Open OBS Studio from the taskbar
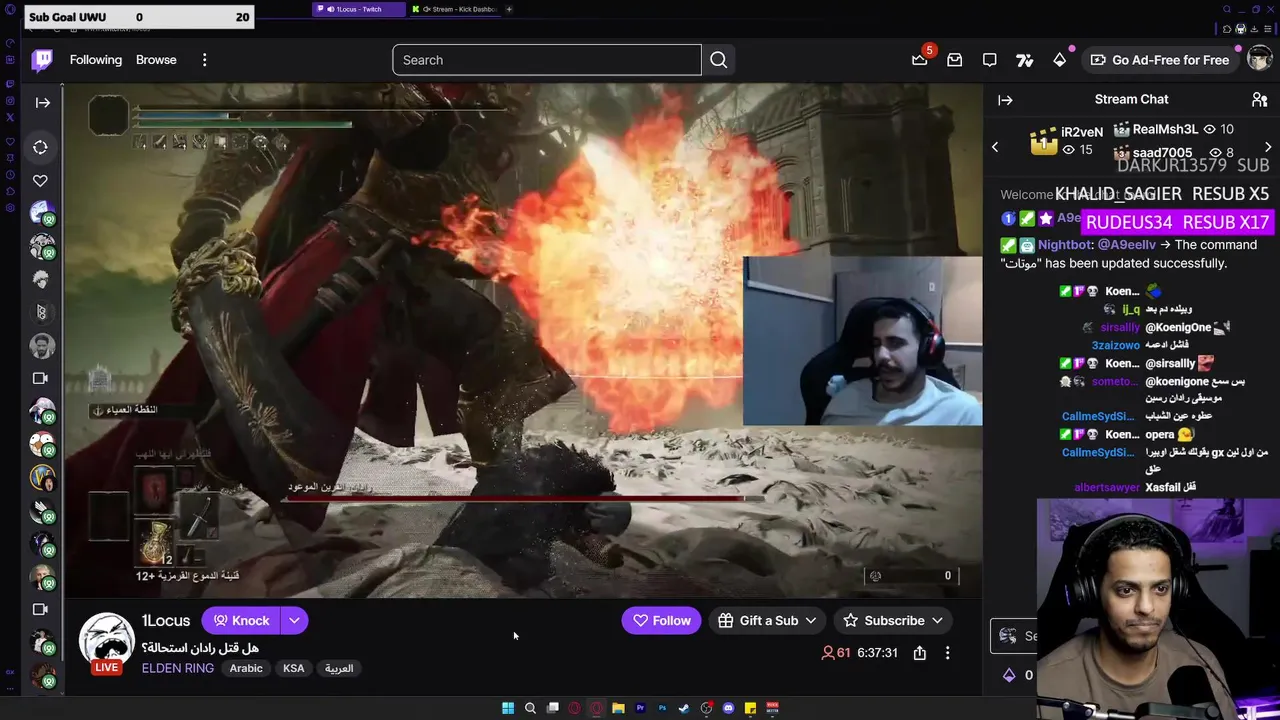The width and height of the screenshot is (1280, 720). point(707,708)
